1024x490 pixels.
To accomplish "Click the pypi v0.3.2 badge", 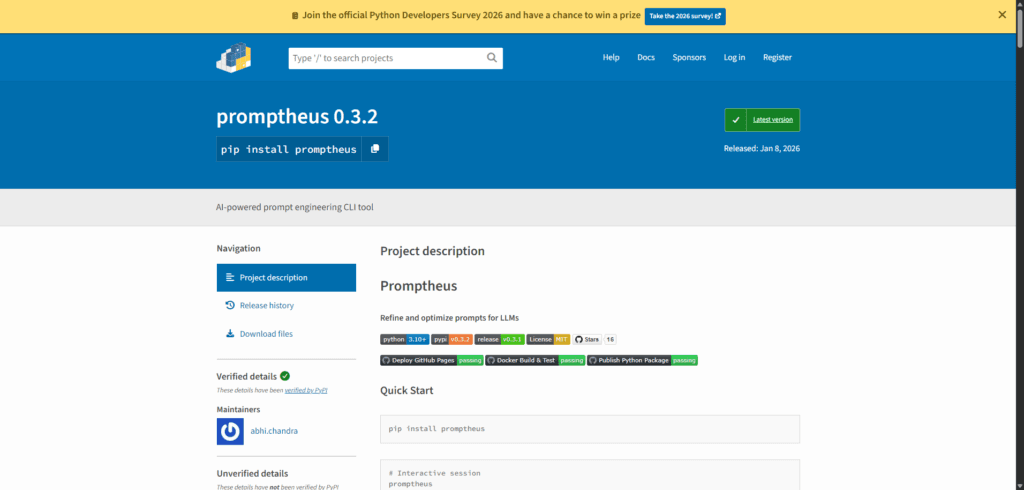I will click(x=451, y=340).
